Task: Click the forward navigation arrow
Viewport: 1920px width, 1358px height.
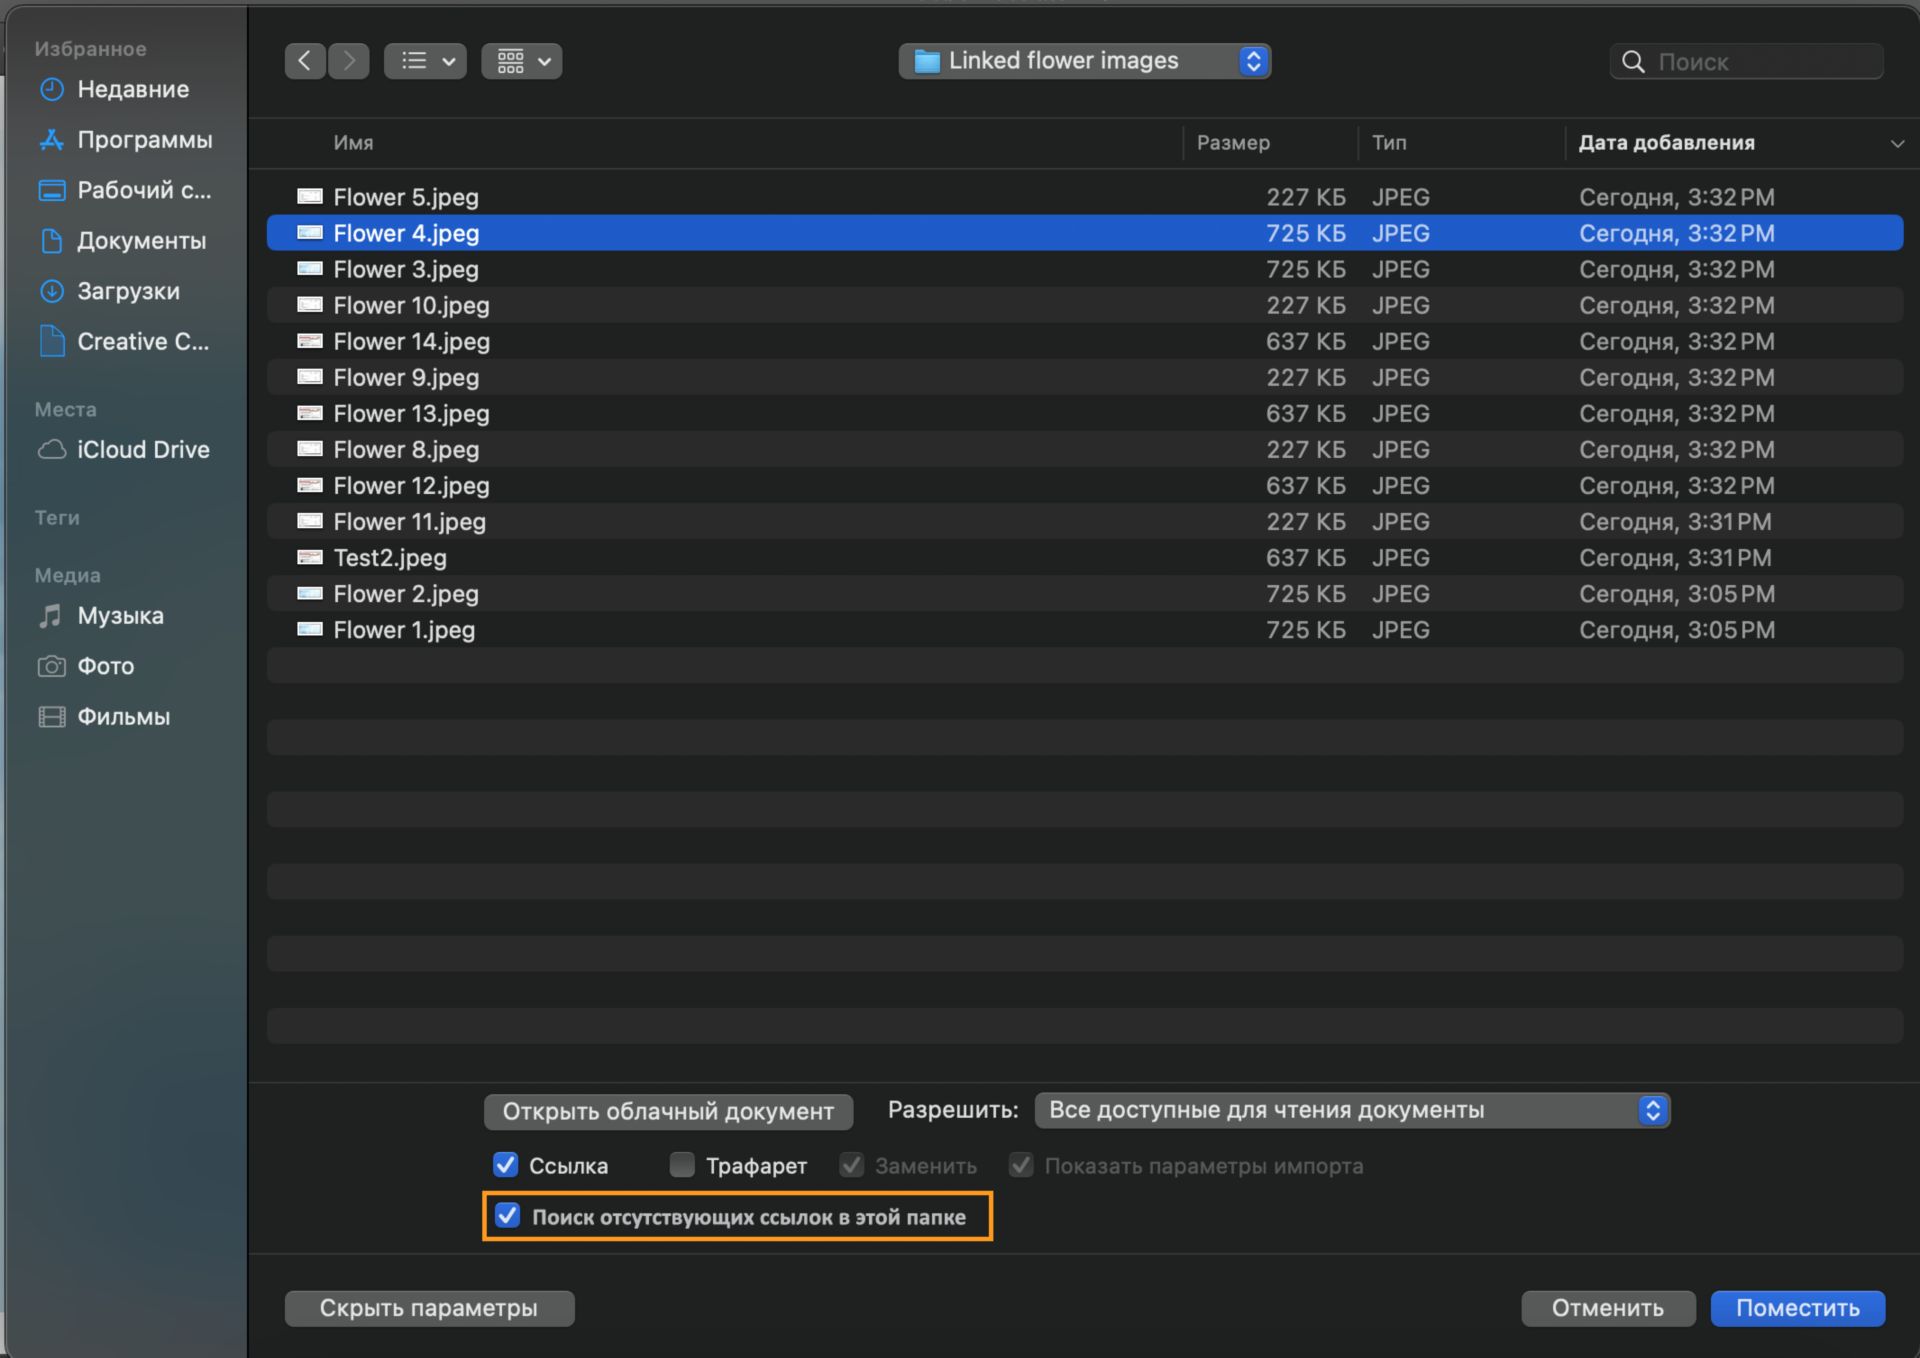Action: 349,61
